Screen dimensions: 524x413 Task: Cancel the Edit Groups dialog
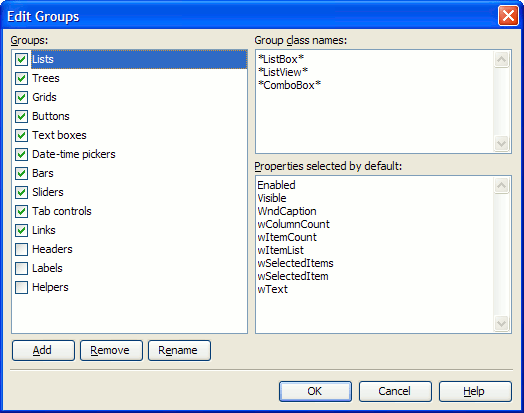(395, 391)
